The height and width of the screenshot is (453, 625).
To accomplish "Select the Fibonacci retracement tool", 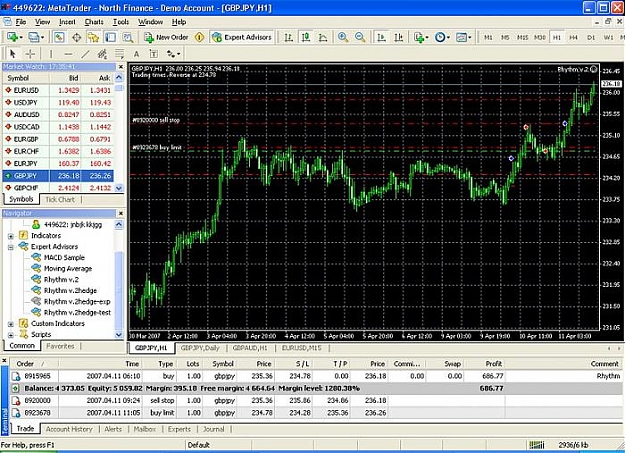I will coord(119,53).
